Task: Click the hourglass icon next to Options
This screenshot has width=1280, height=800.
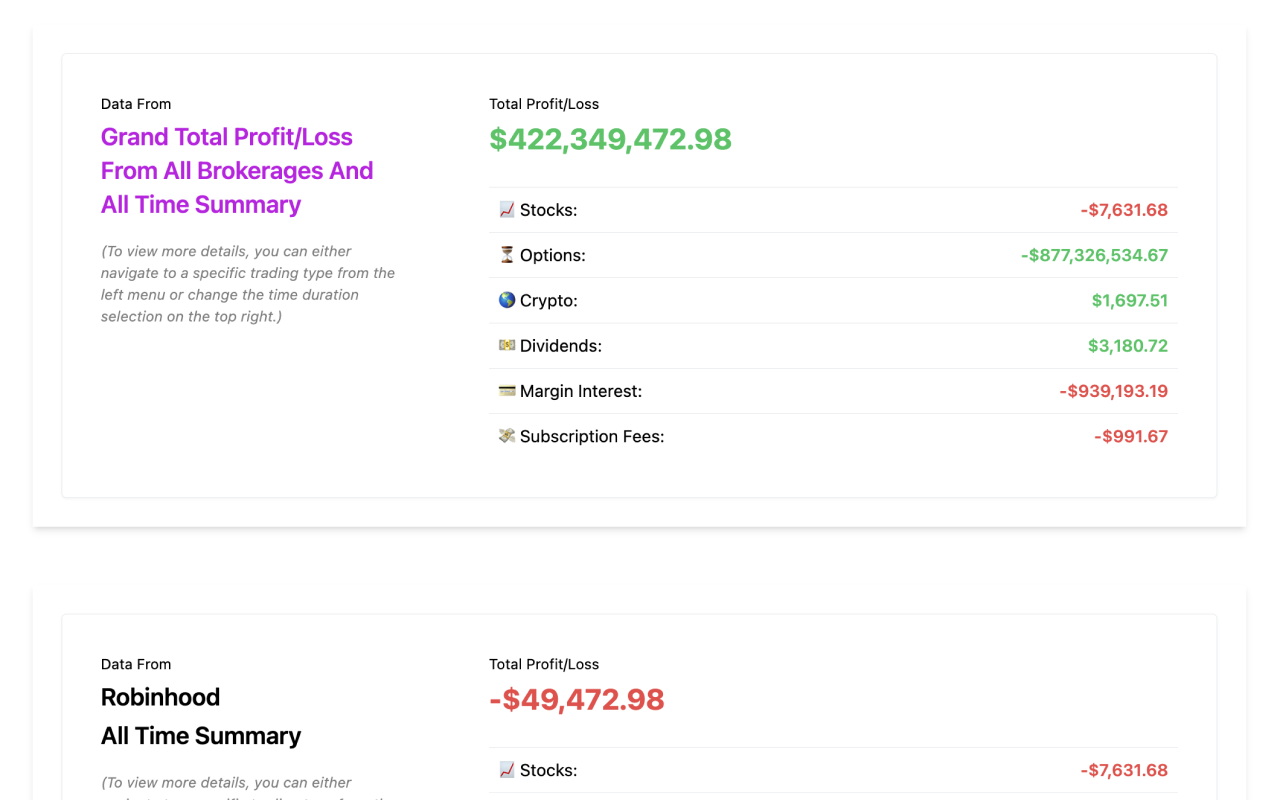Action: click(x=507, y=255)
